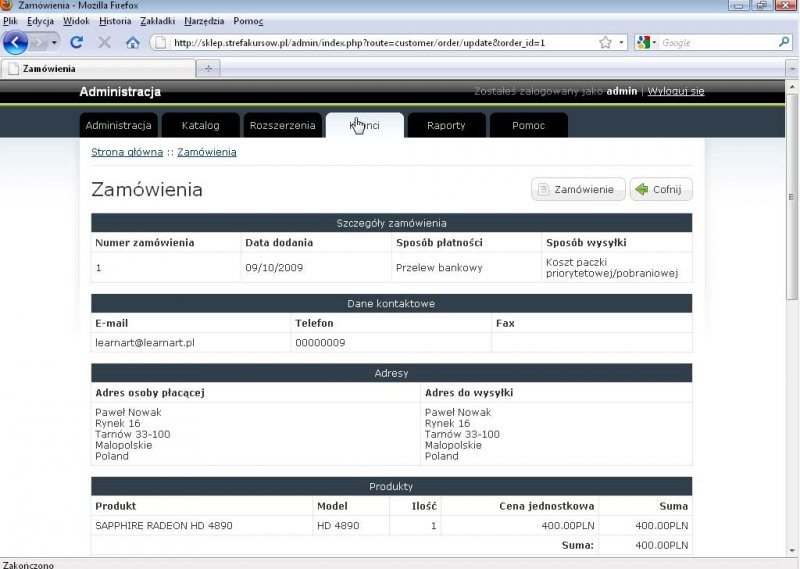The width and height of the screenshot is (800, 569).
Task: Expand the URL bar history dropdown
Action: [621, 43]
